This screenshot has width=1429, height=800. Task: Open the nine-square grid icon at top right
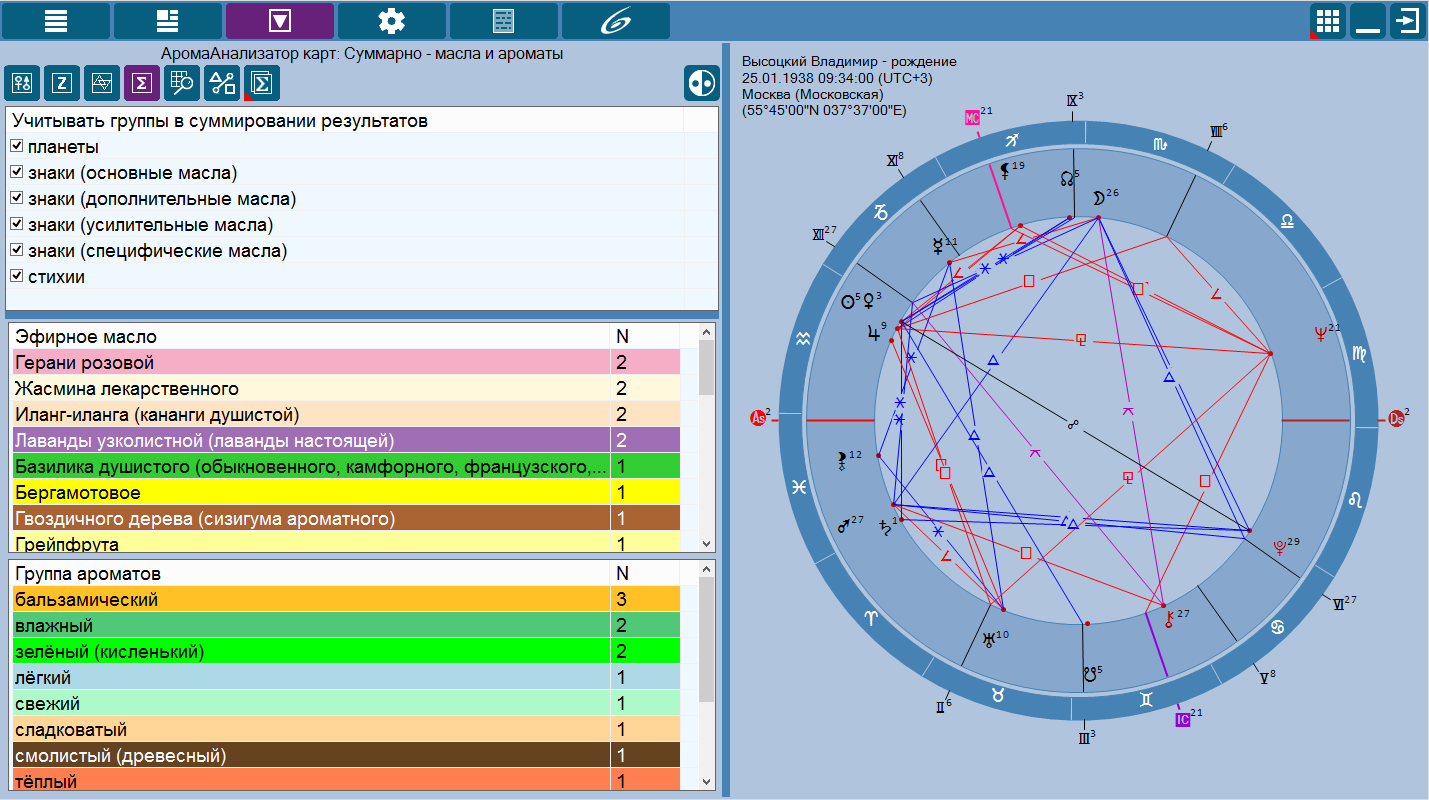[1327, 20]
